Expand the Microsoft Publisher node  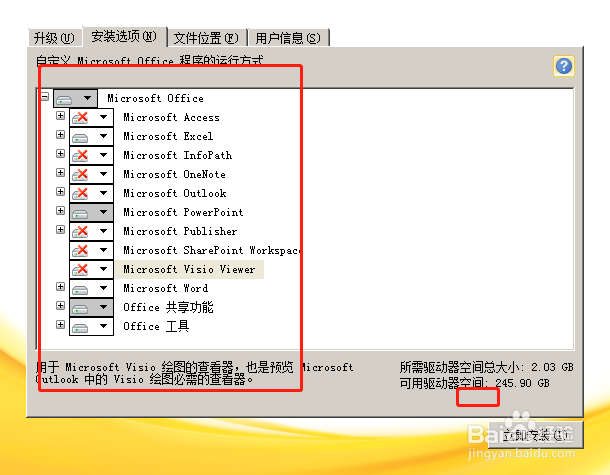coord(60,230)
